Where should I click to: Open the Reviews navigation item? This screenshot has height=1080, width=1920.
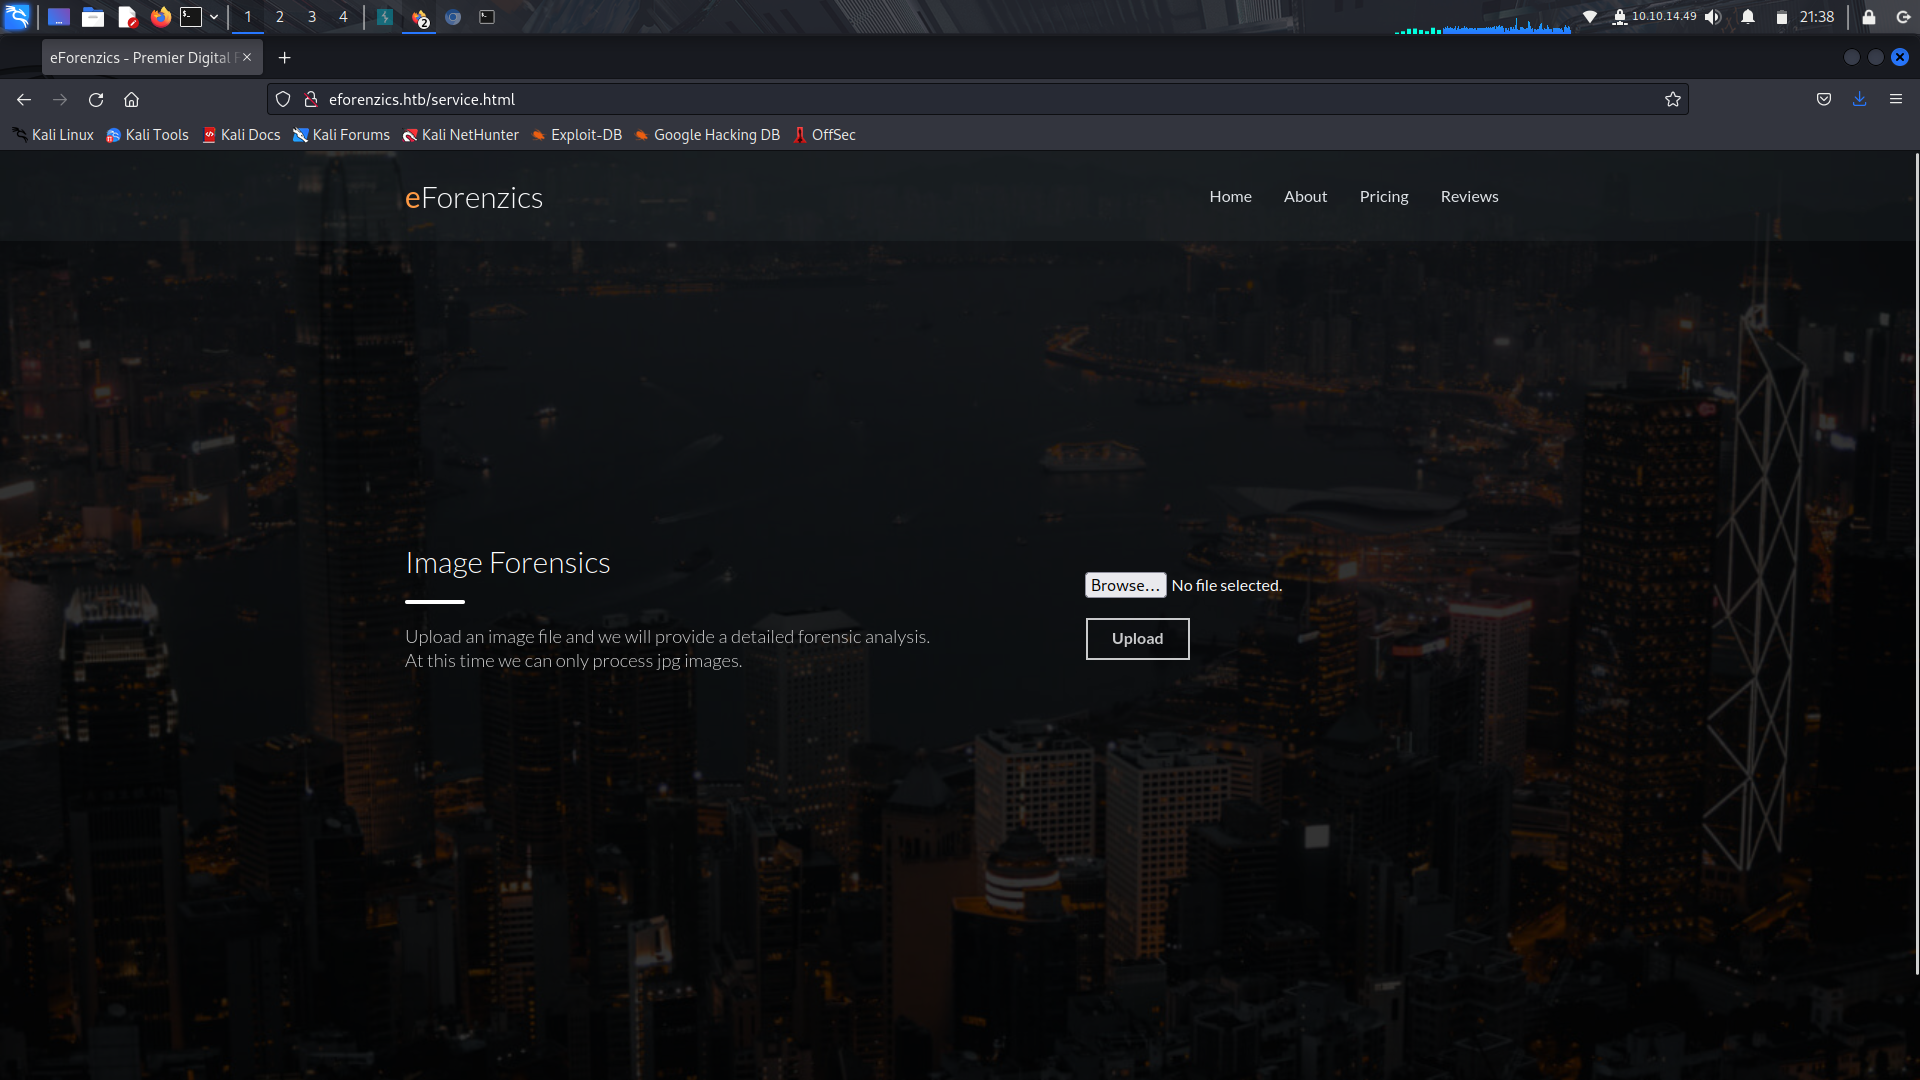tap(1468, 197)
